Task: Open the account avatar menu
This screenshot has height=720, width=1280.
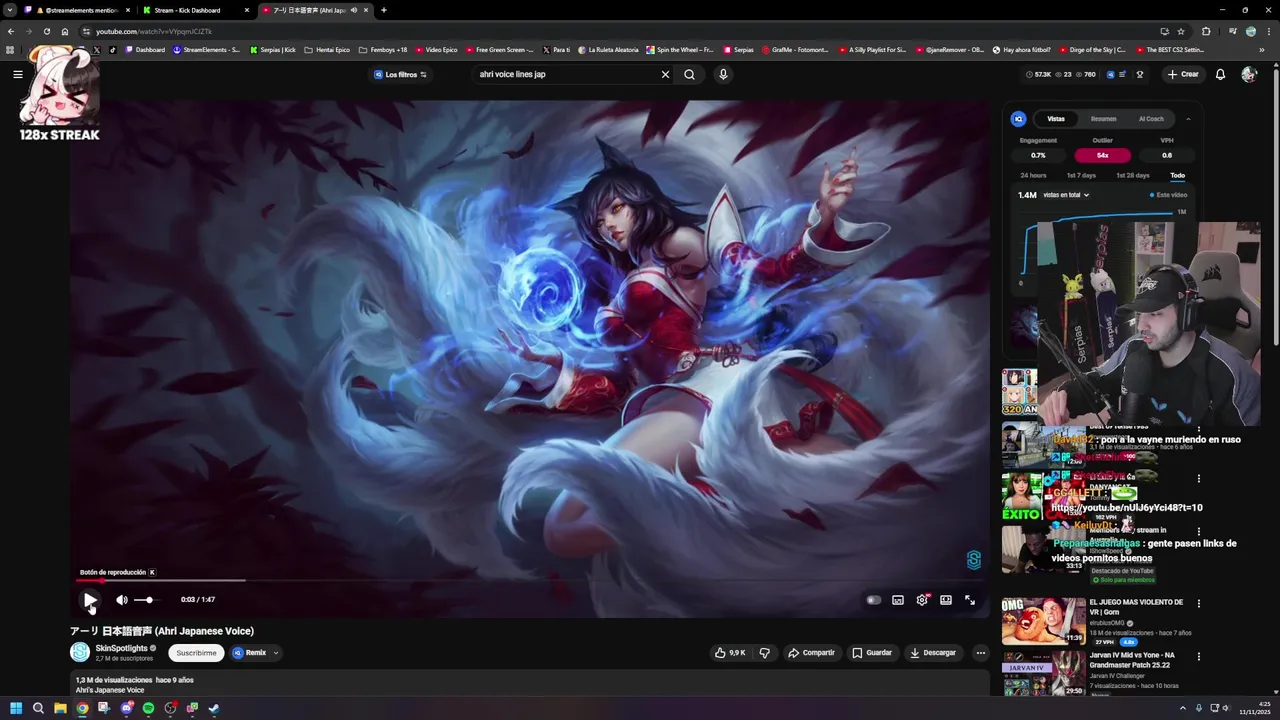Action: pyautogui.click(x=1249, y=74)
